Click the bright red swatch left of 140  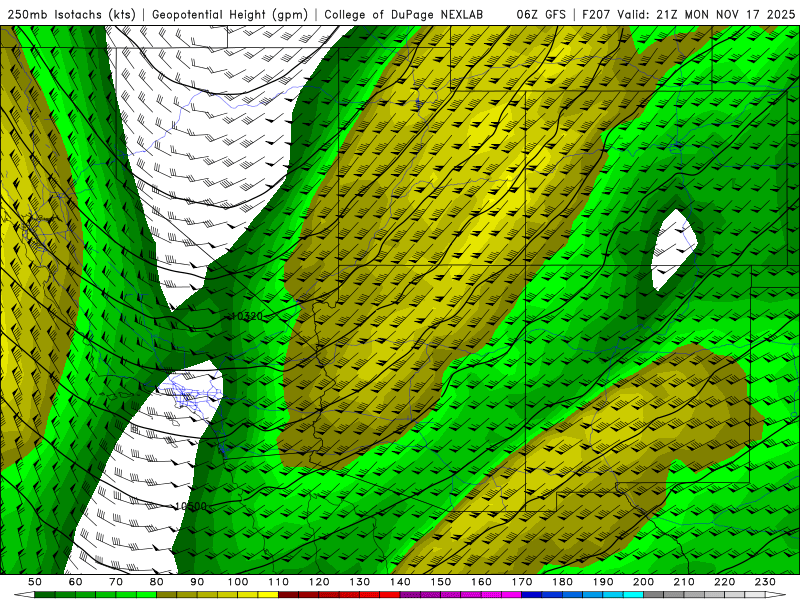390,595
